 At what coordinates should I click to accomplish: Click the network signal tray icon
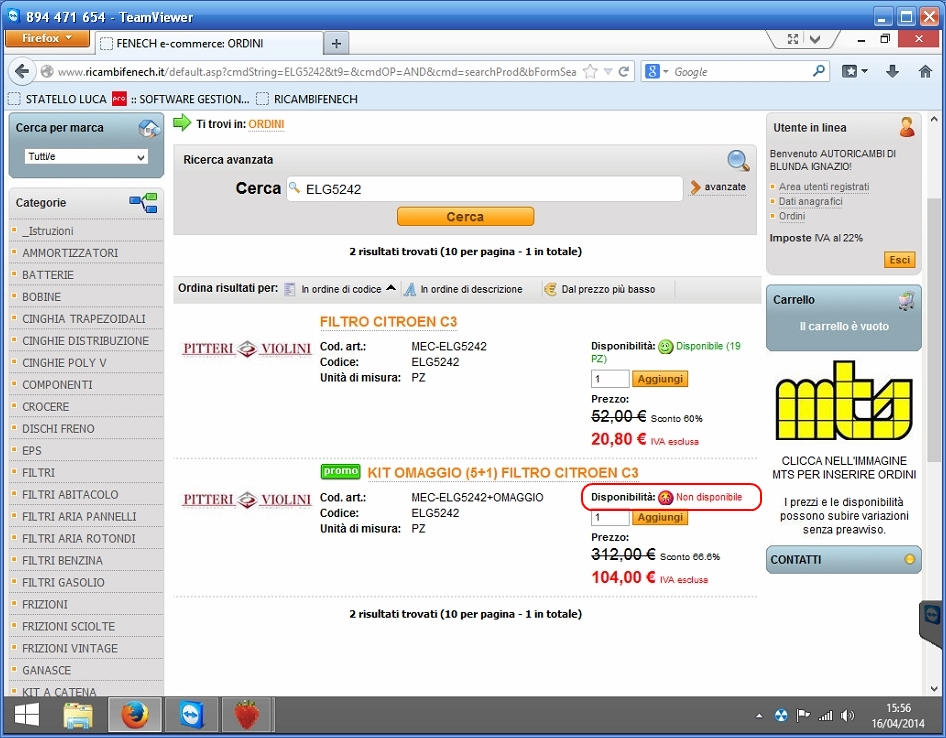[x=825, y=716]
